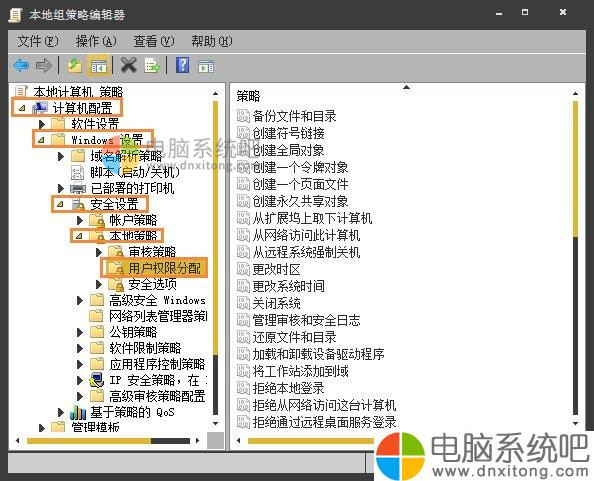Collapse the 计算机配置 node
This screenshot has width=594, height=481.
[x=22, y=108]
